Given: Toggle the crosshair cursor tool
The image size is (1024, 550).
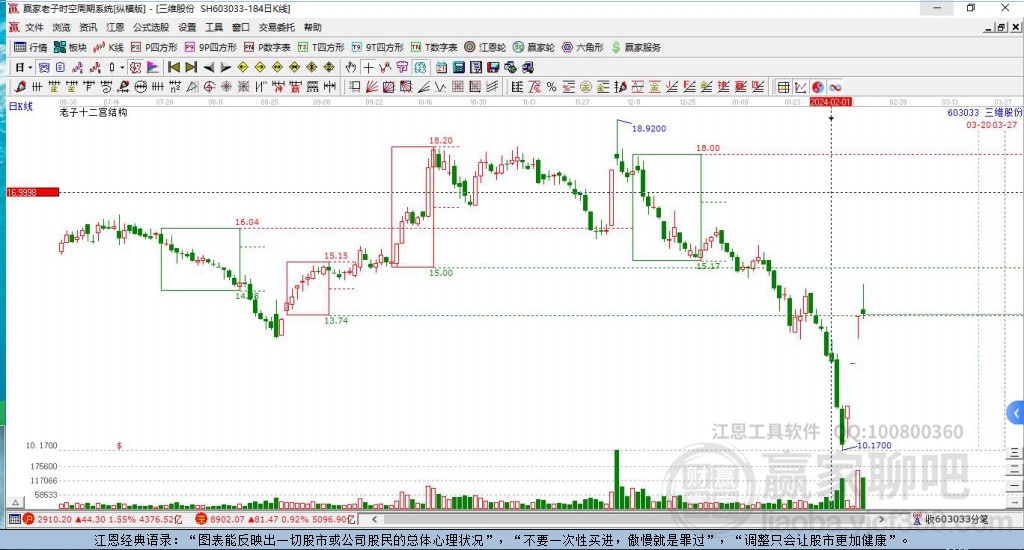Looking at the screenshot, I should click(368, 67).
